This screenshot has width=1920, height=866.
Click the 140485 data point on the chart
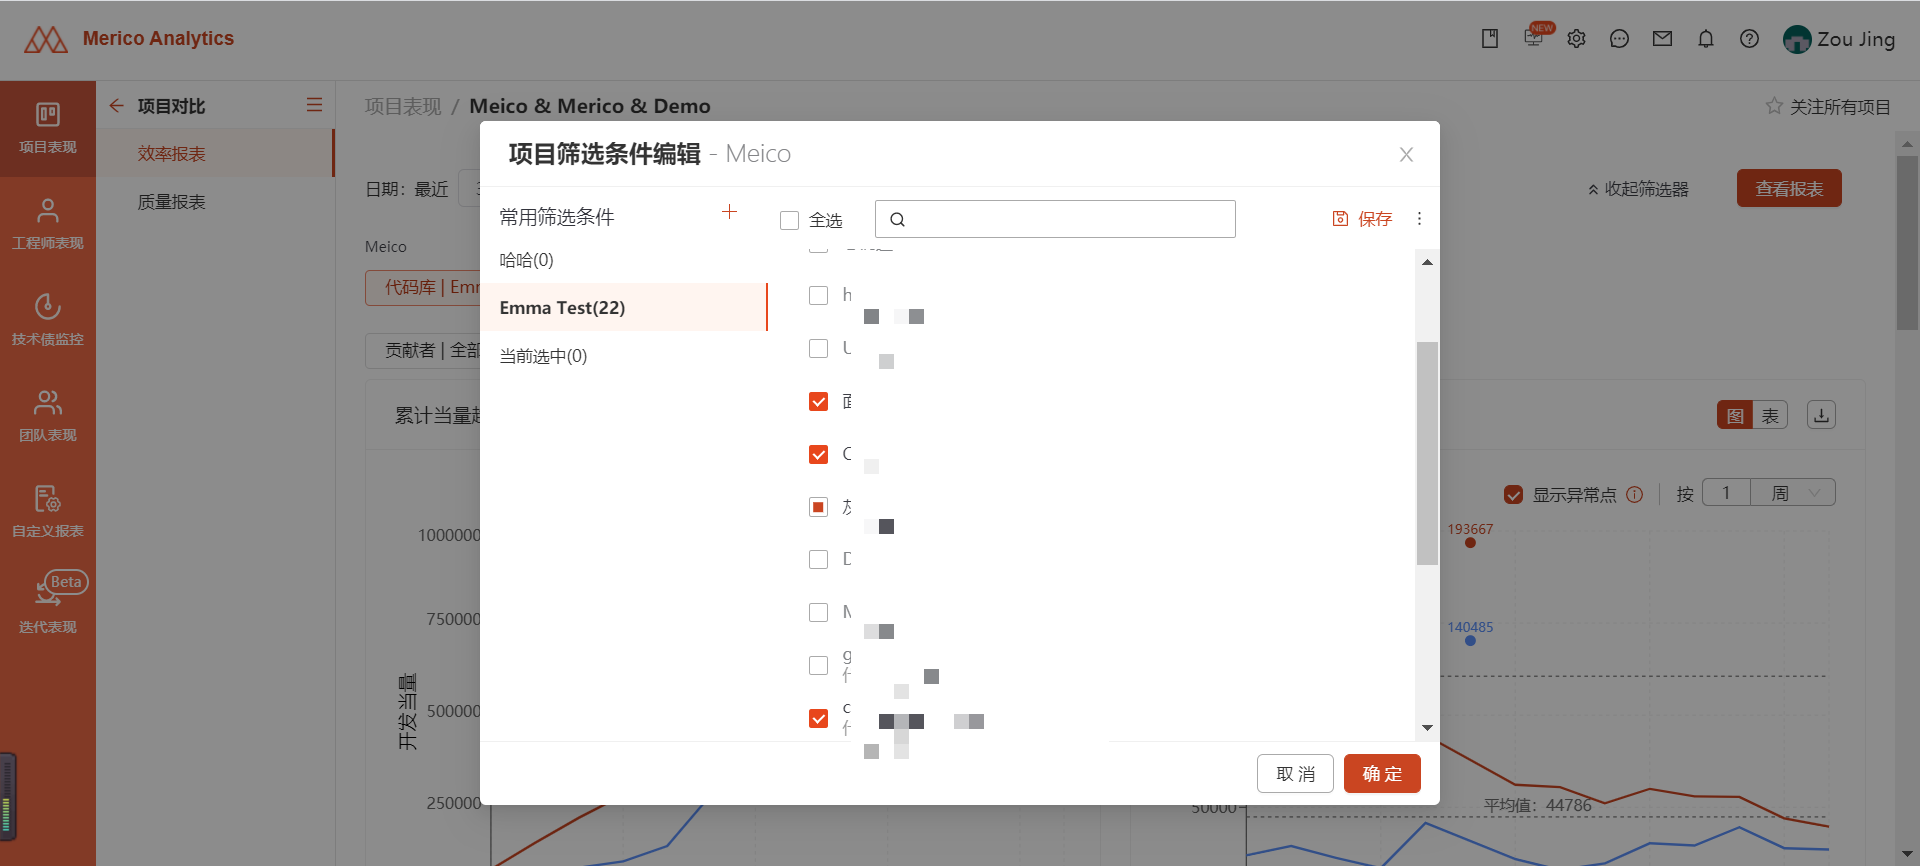click(x=1470, y=641)
